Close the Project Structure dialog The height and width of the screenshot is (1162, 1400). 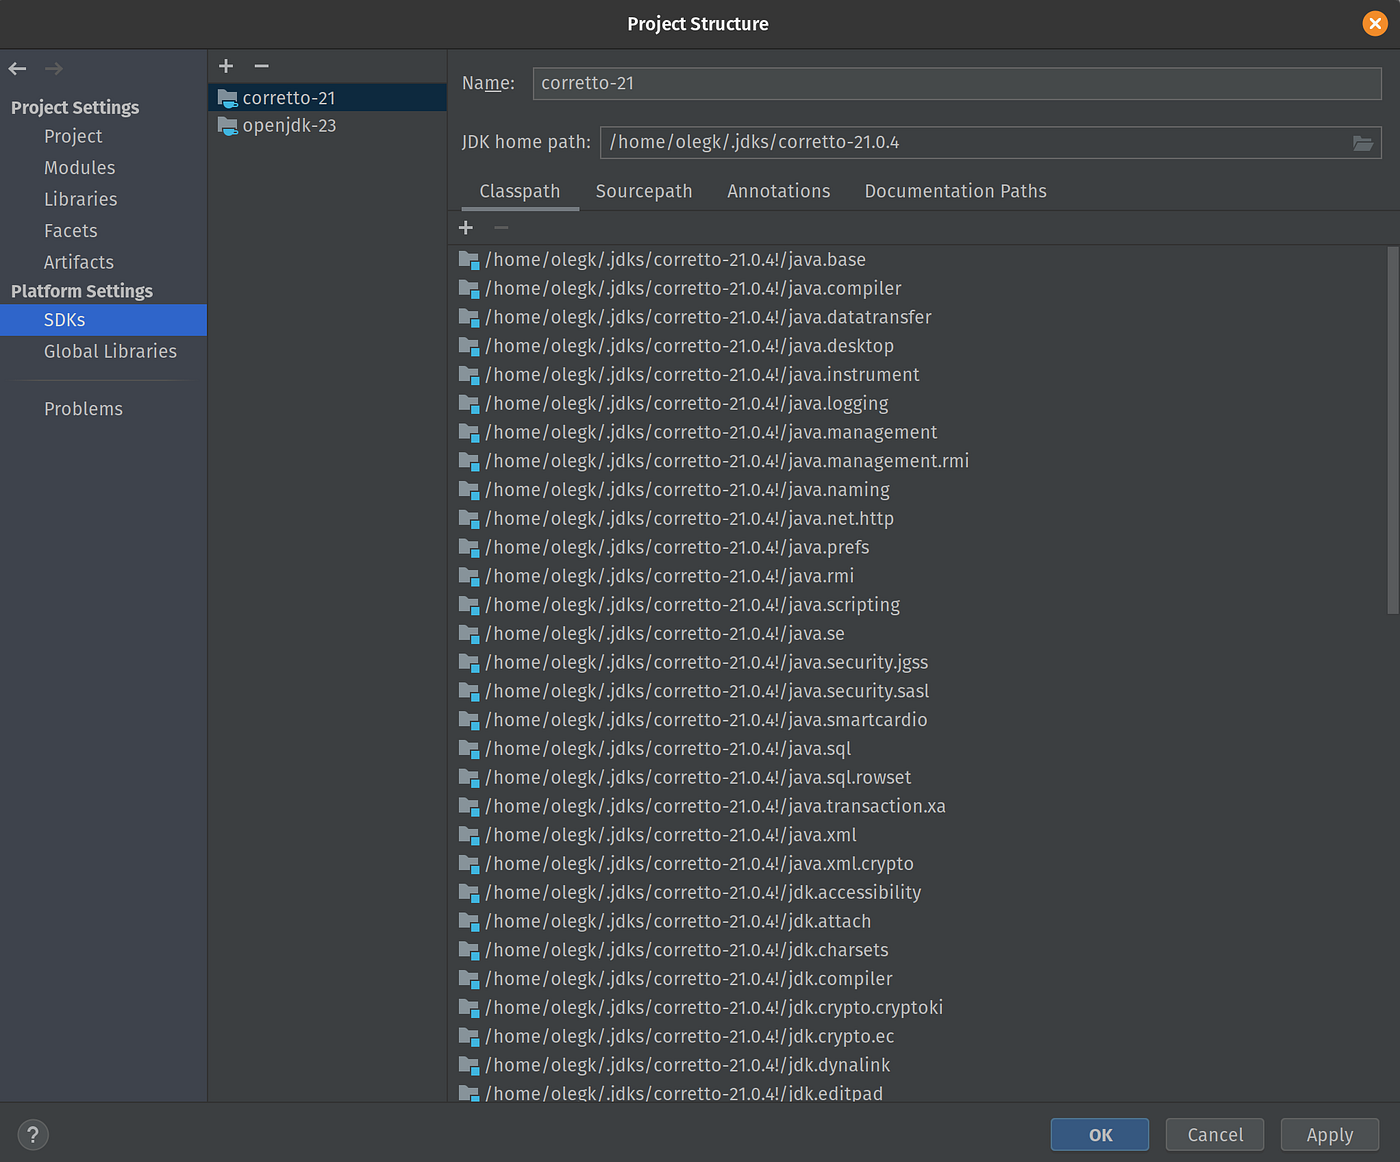coord(1375,24)
